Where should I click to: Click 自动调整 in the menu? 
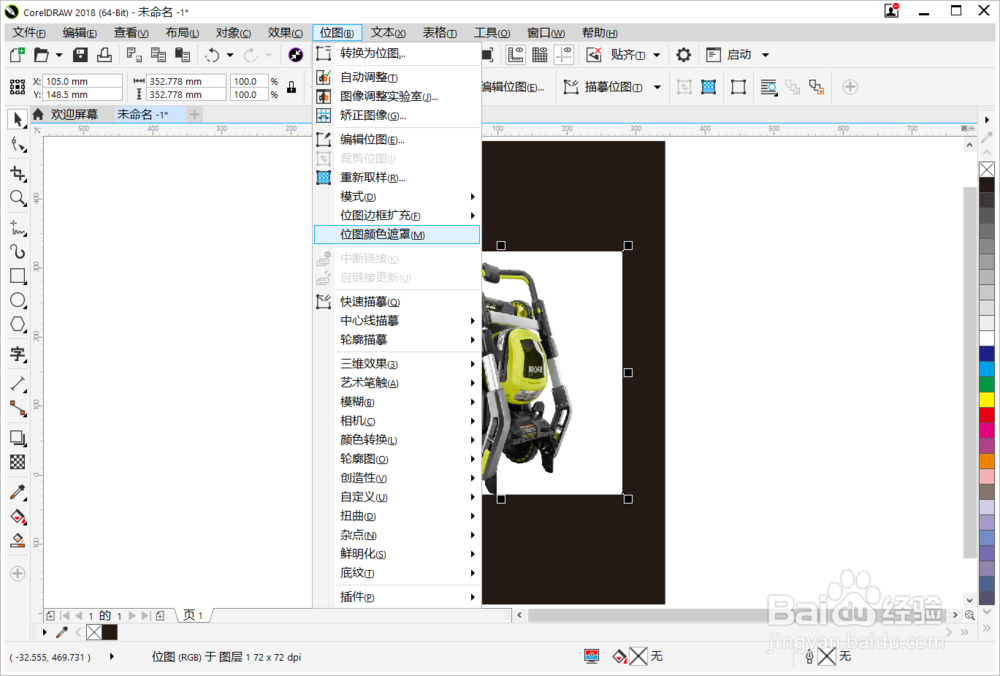(397, 77)
